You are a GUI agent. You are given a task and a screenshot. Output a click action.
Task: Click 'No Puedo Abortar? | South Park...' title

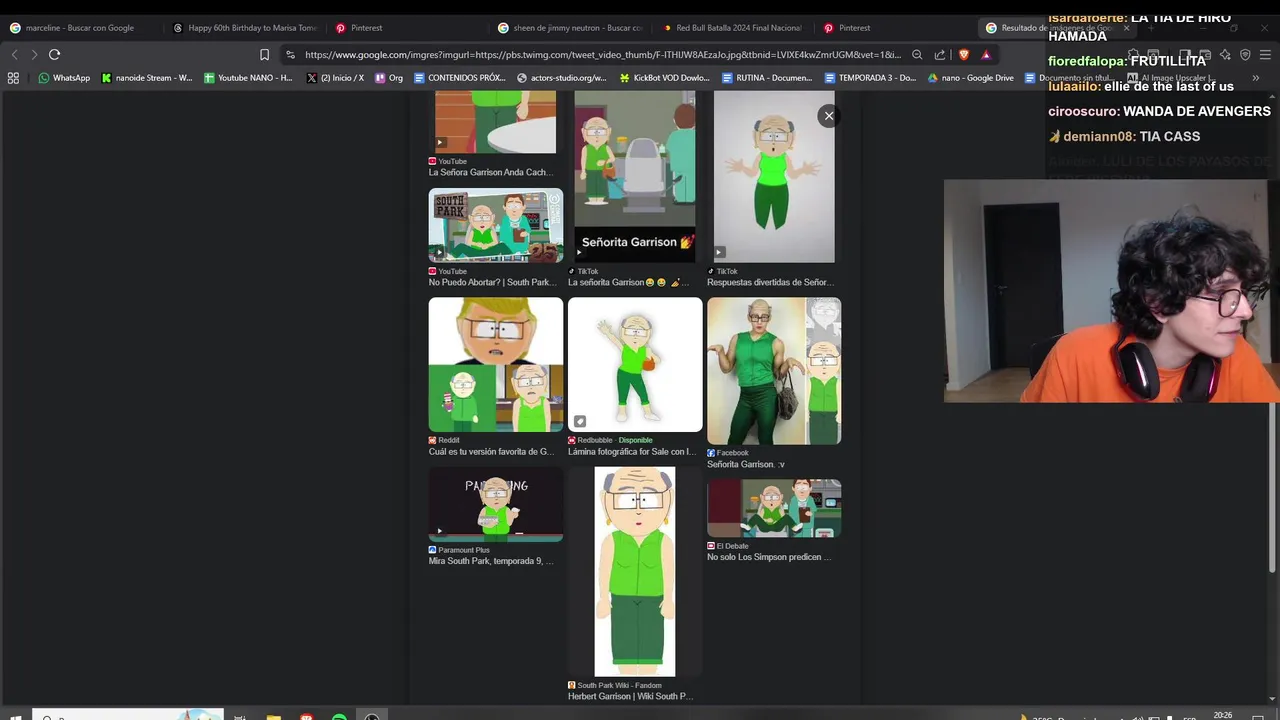tap(493, 282)
